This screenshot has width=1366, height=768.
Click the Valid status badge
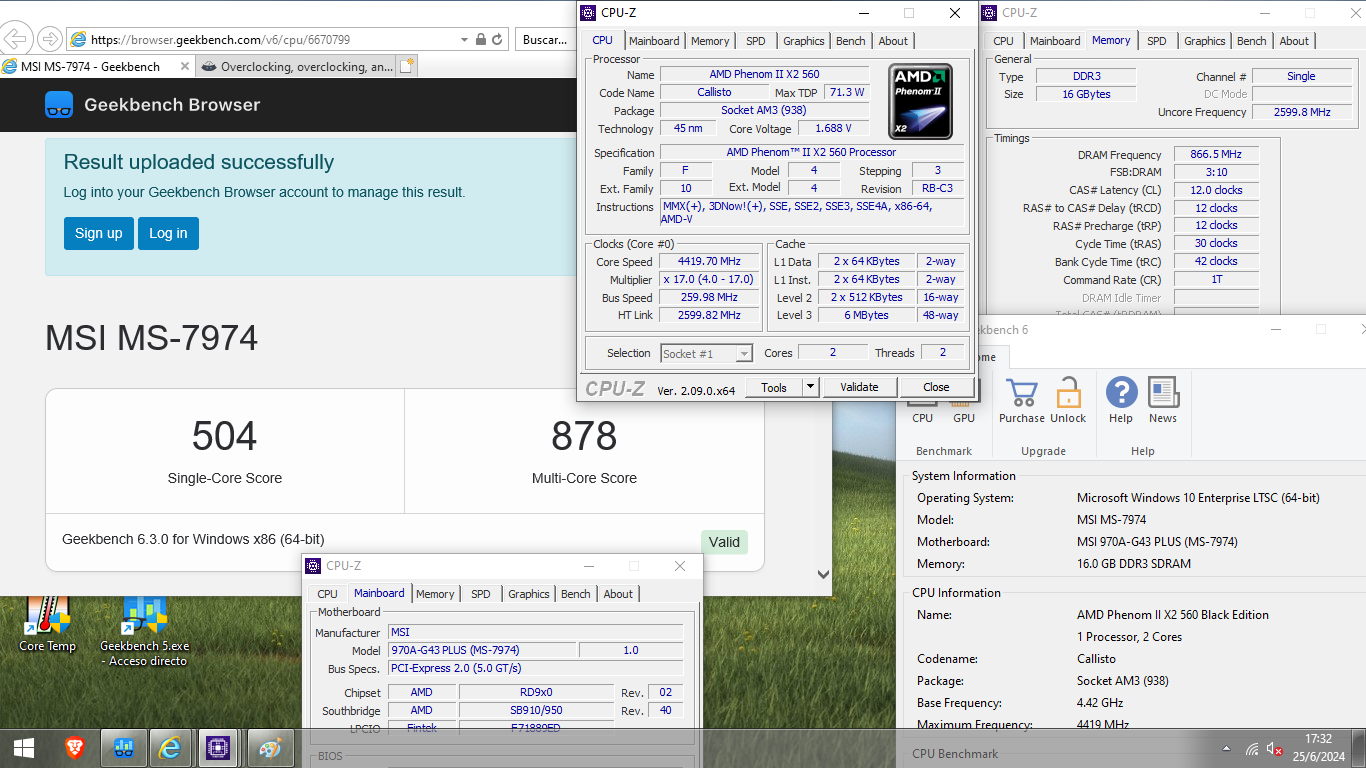(724, 542)
